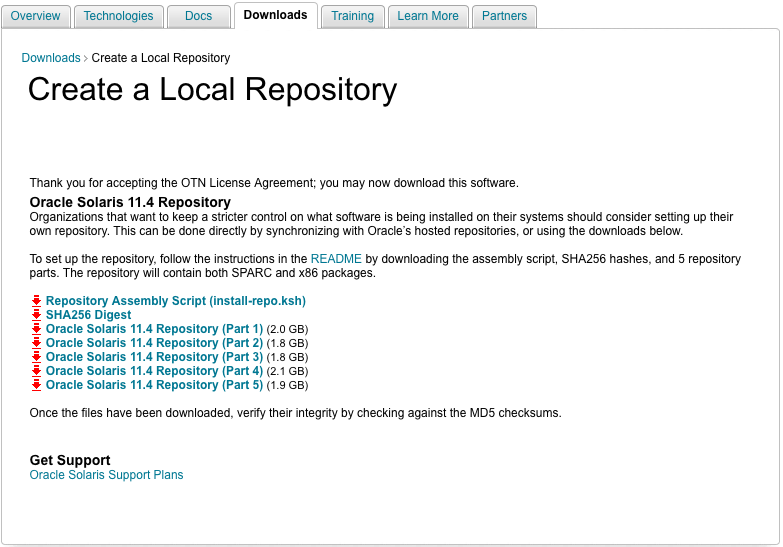Click the '(1.9 GB)' size text

click(287, 385)
